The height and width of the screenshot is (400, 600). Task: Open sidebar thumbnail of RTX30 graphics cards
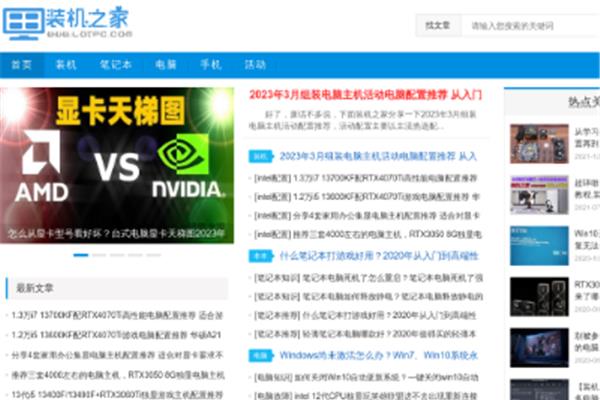[539, 297]
